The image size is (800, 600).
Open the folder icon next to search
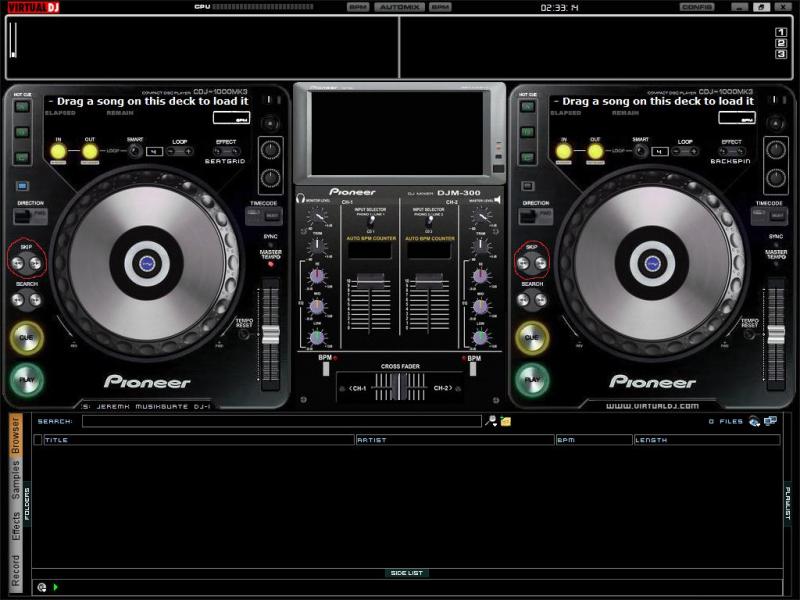point(506,421)
